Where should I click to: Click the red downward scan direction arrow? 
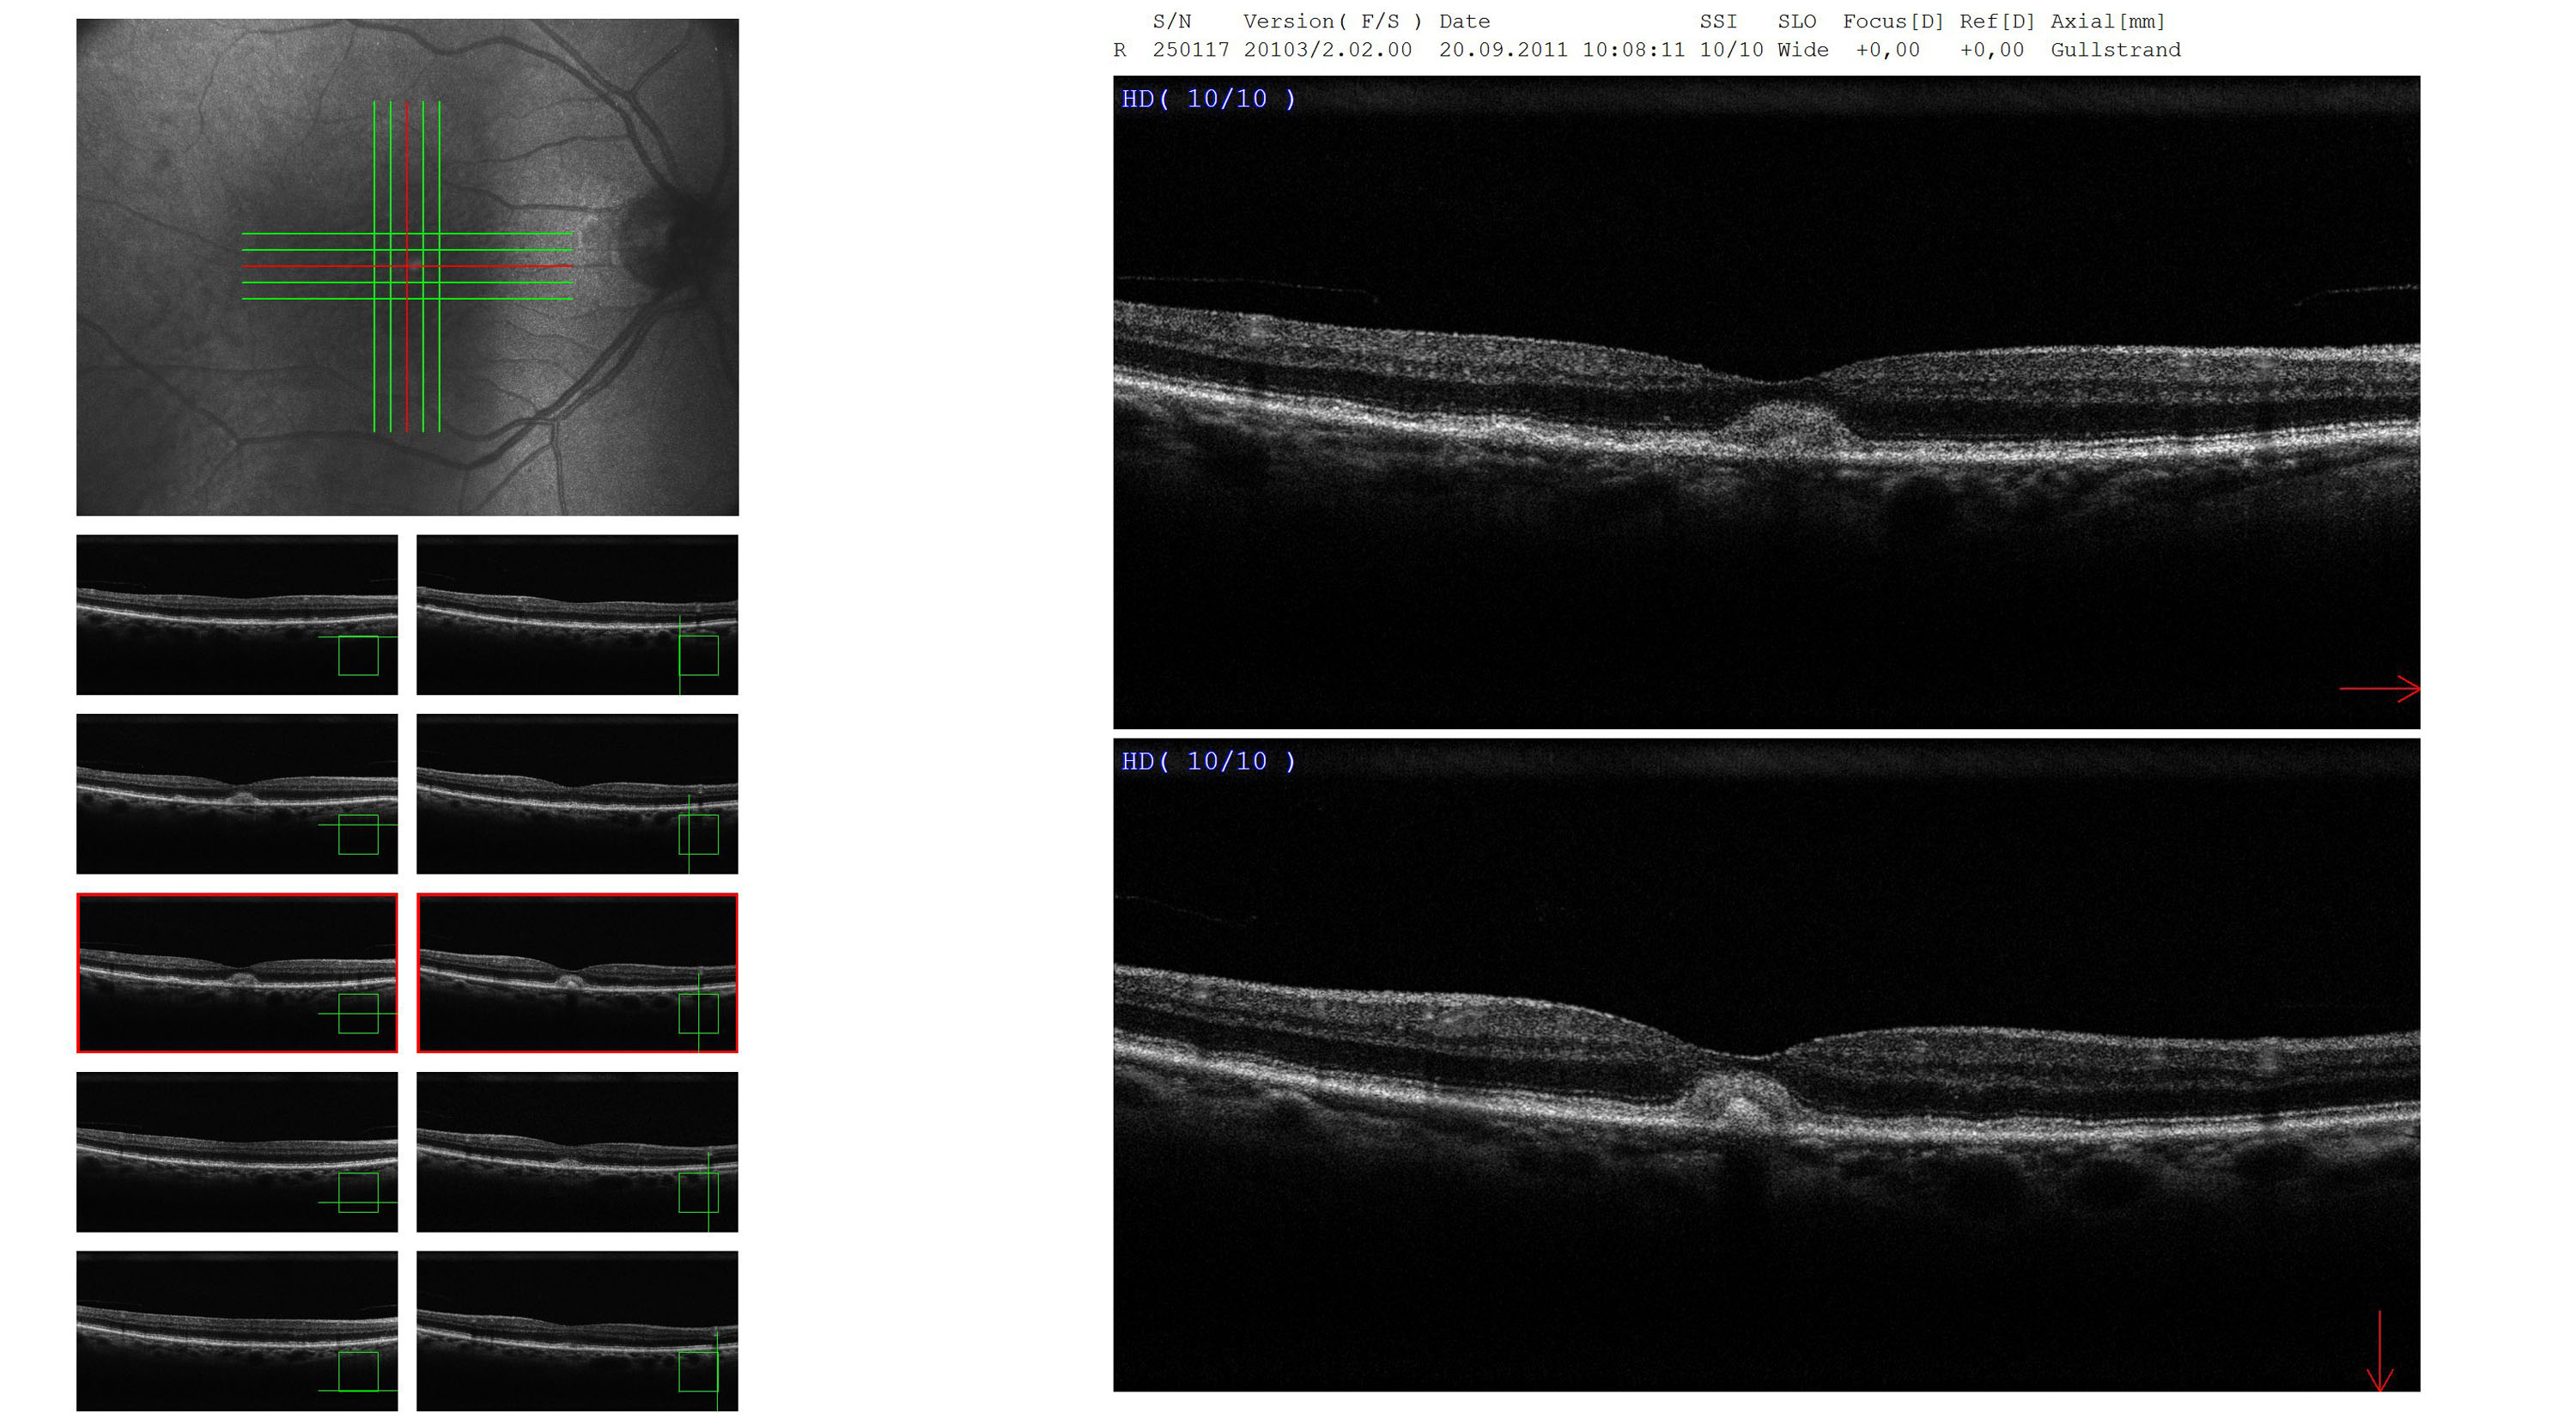pos(2380,1350)
